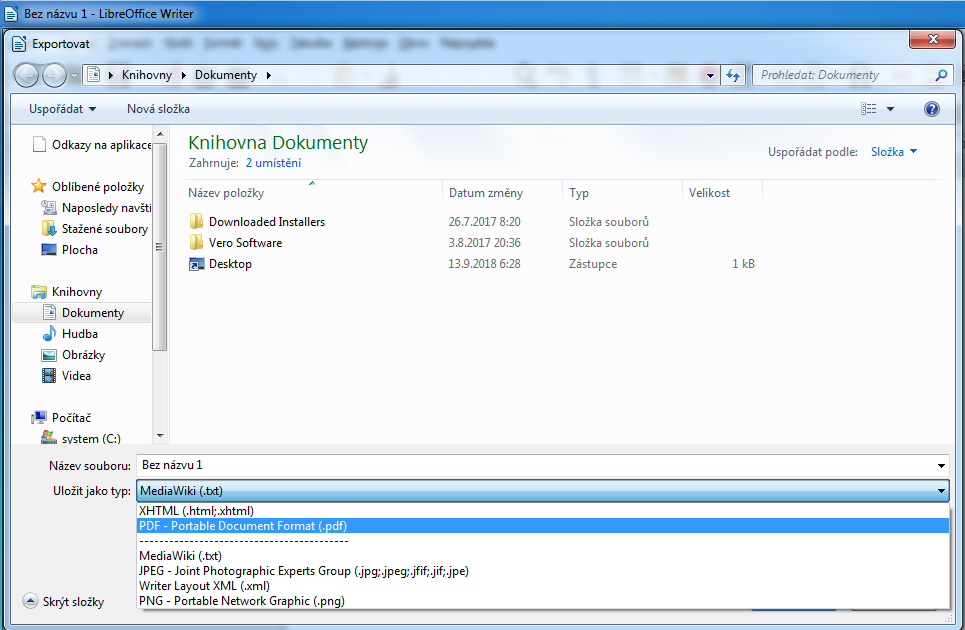Sort by the Datum změny column header
The height and width of the screenshot is (630, 965).
pos(486,193)
